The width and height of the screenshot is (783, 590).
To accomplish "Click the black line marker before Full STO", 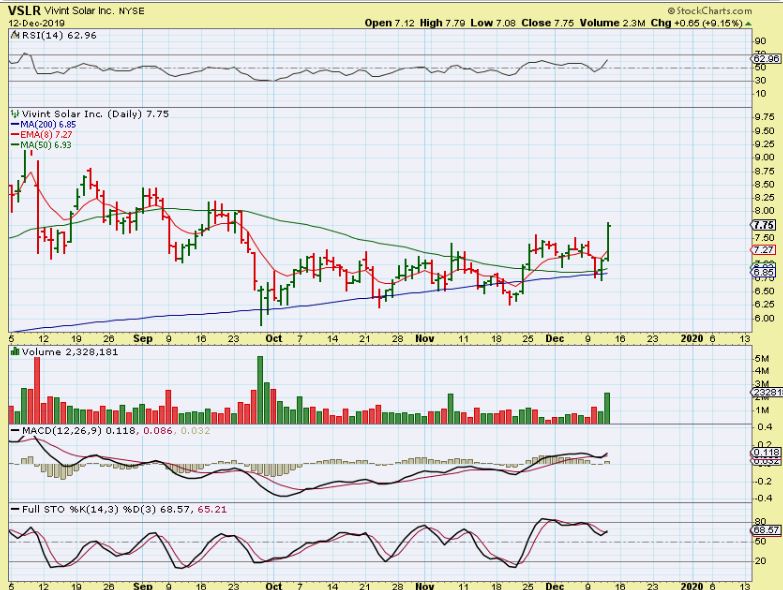I will (x=15, y=510).
